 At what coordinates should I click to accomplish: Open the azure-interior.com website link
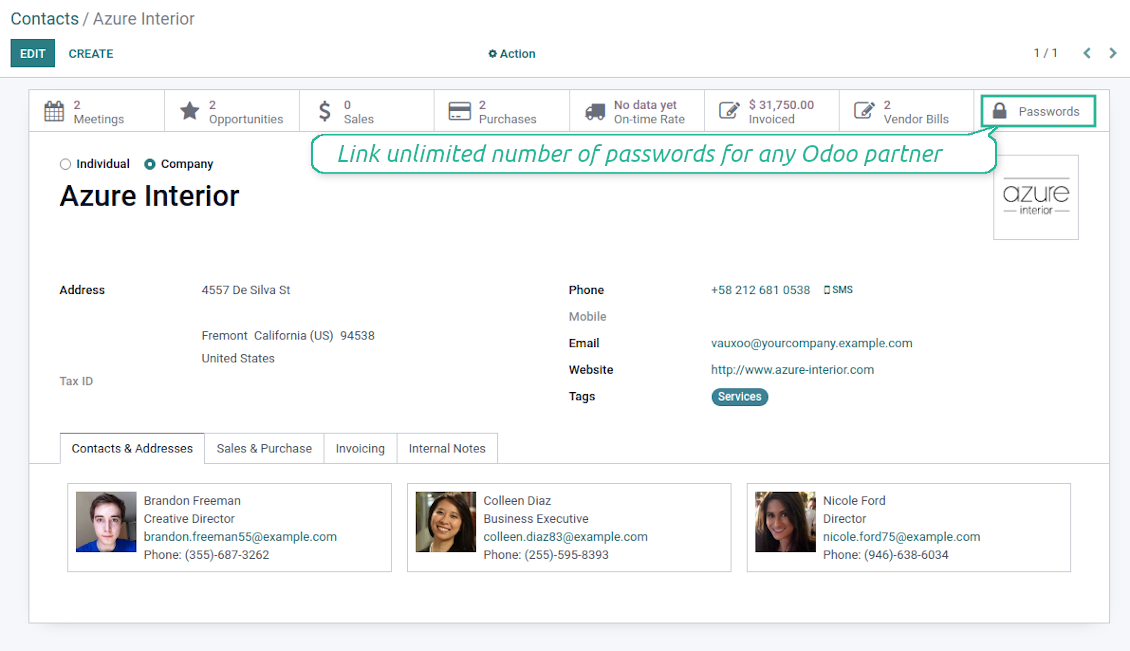(x=792, y=370)
